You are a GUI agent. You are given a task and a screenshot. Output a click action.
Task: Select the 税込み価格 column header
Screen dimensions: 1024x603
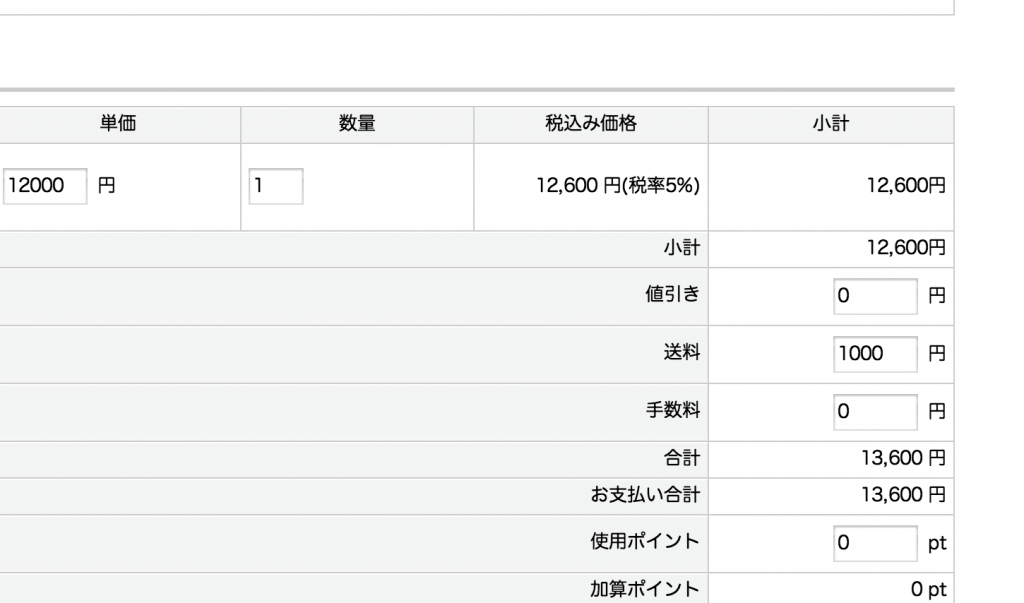[x=590, y=124]
